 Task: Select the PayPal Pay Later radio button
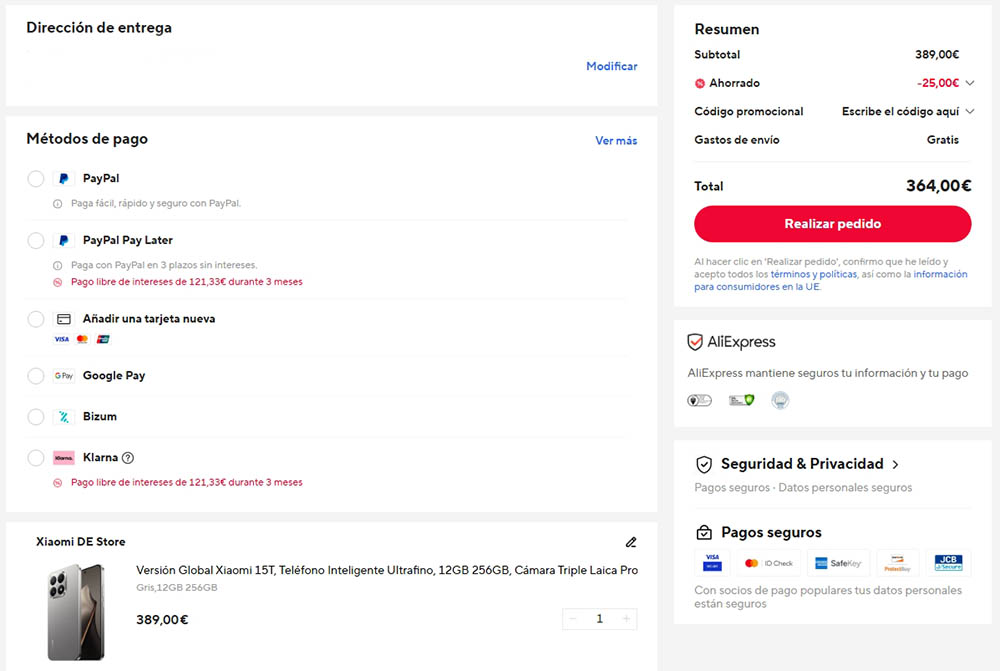36,240
